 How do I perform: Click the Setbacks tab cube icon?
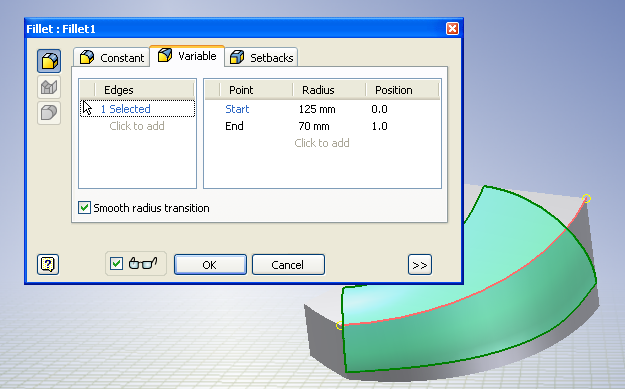click(237, 57)
